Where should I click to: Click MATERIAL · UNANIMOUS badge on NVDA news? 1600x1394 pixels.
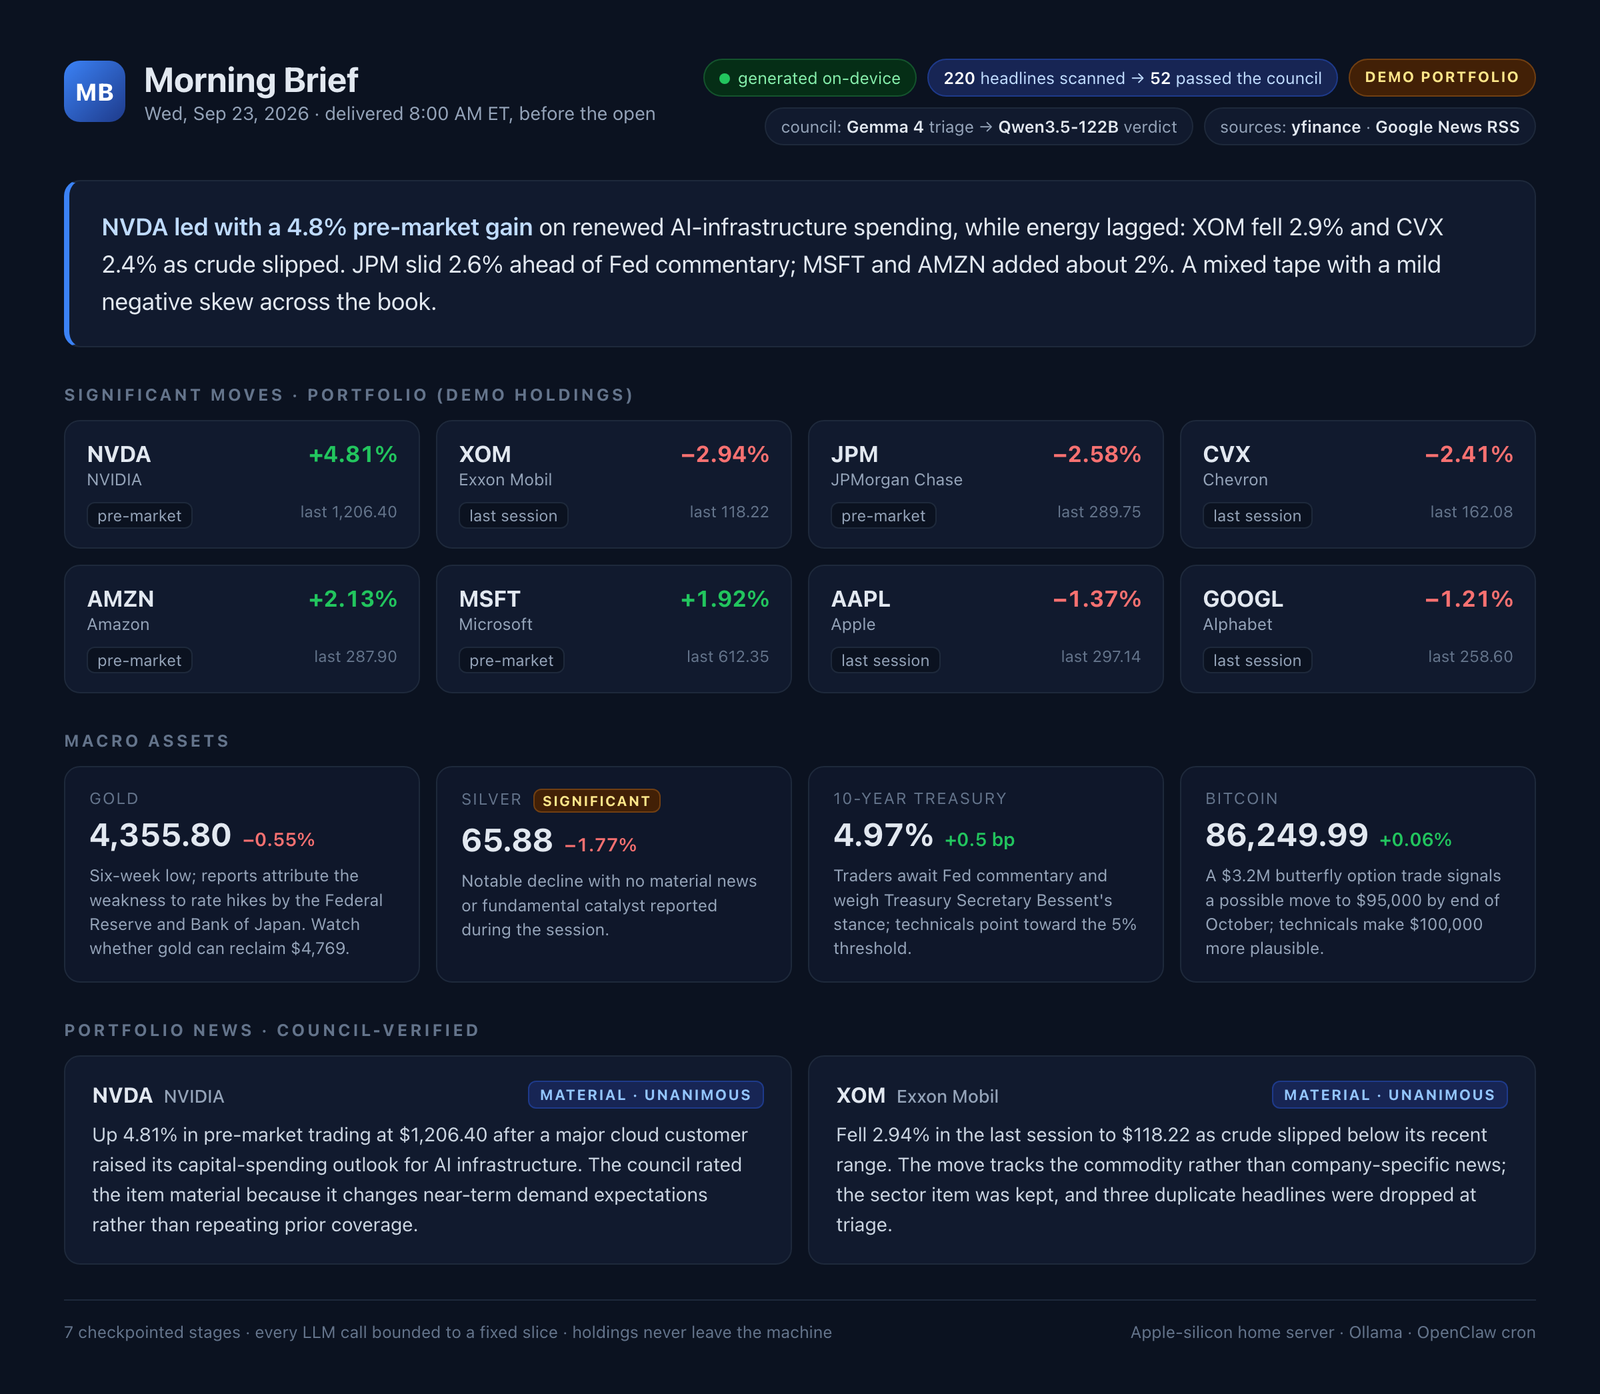point(645,1095)
